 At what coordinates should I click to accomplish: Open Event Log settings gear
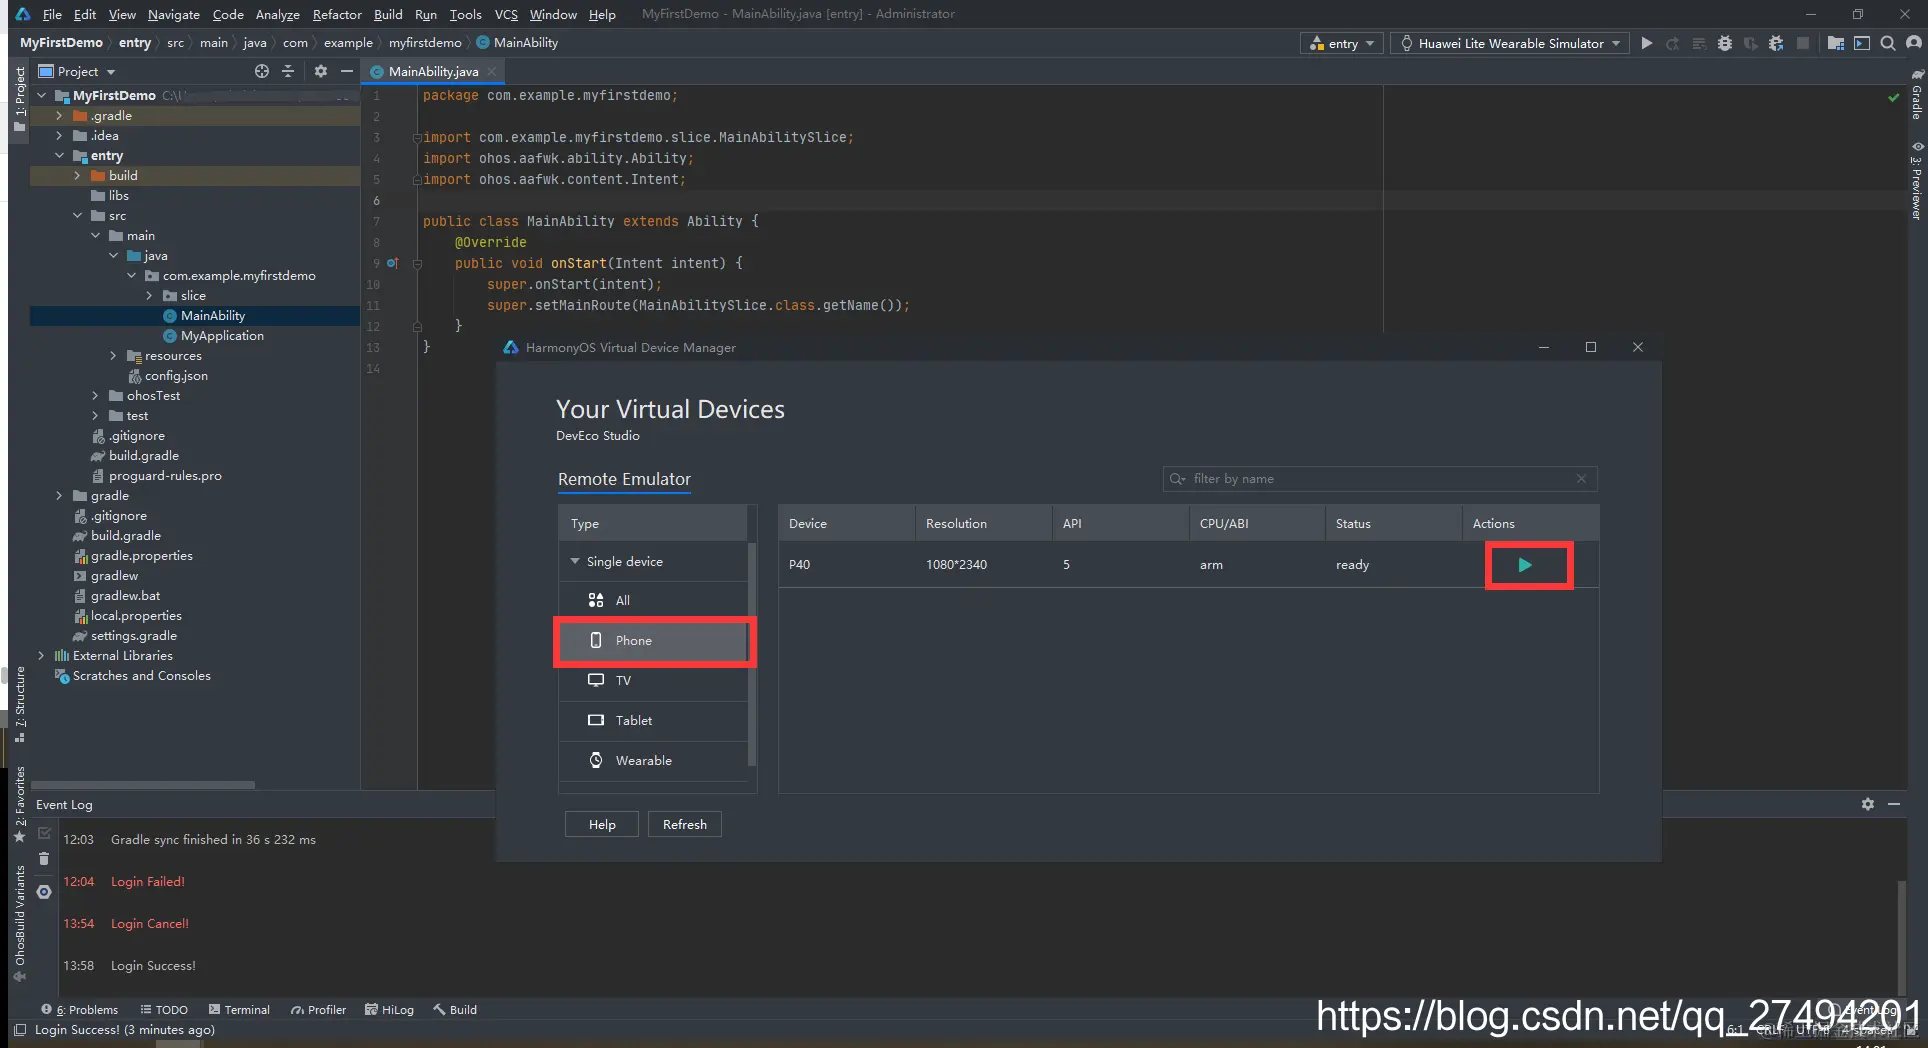(x=1867, y=804)
